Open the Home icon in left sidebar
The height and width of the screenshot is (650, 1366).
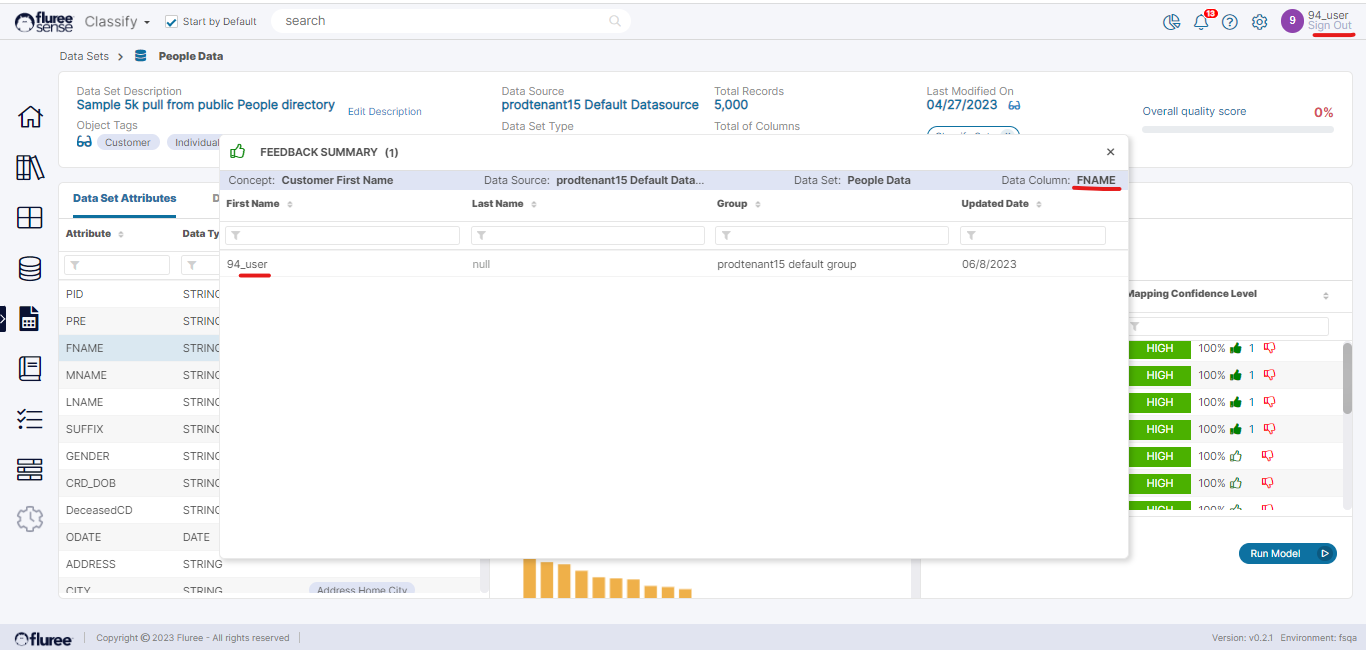(x=31, y=117)
